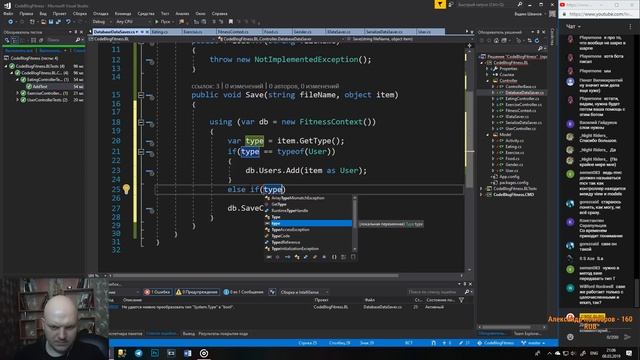Click the Visual Studio logo icon
Screen dimensions: 640x360
coord(7,6)
